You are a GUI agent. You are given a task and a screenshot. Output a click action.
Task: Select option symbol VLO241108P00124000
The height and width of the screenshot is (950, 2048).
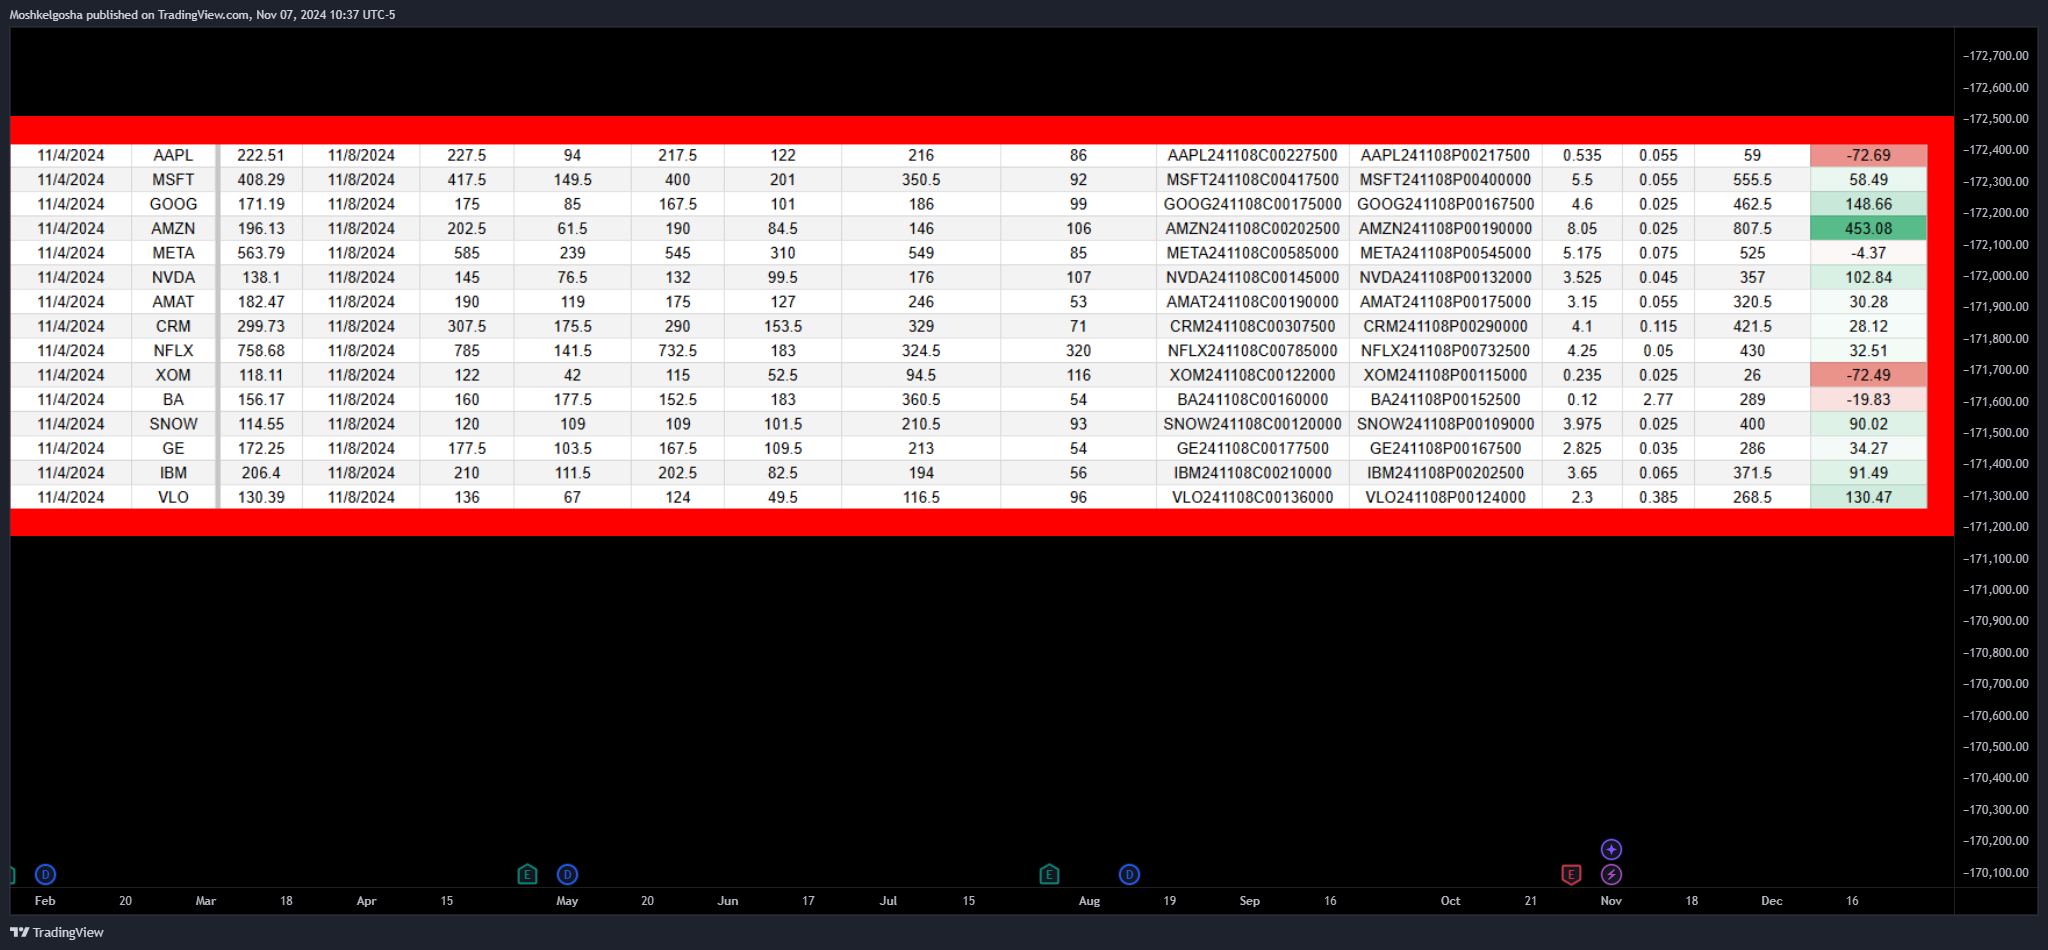tap(1445, 497)
